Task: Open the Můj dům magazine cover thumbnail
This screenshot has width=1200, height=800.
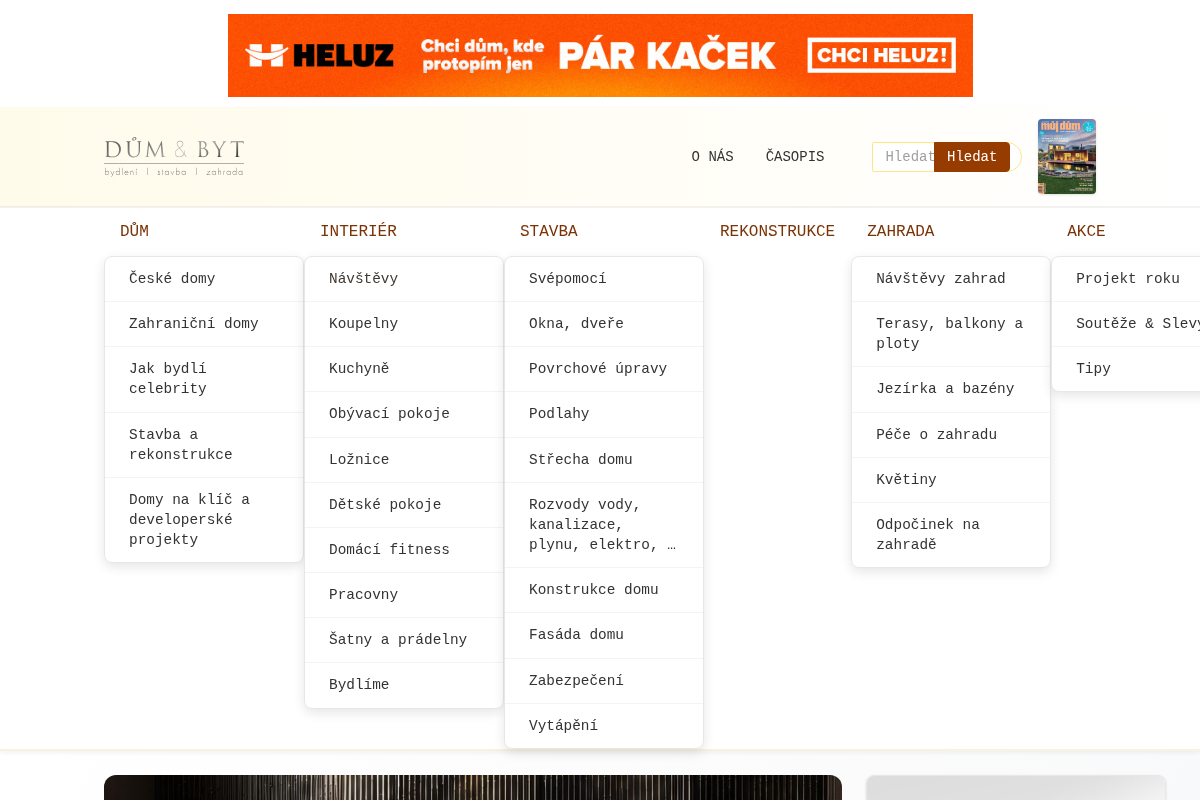Action: click(1067, 156)
